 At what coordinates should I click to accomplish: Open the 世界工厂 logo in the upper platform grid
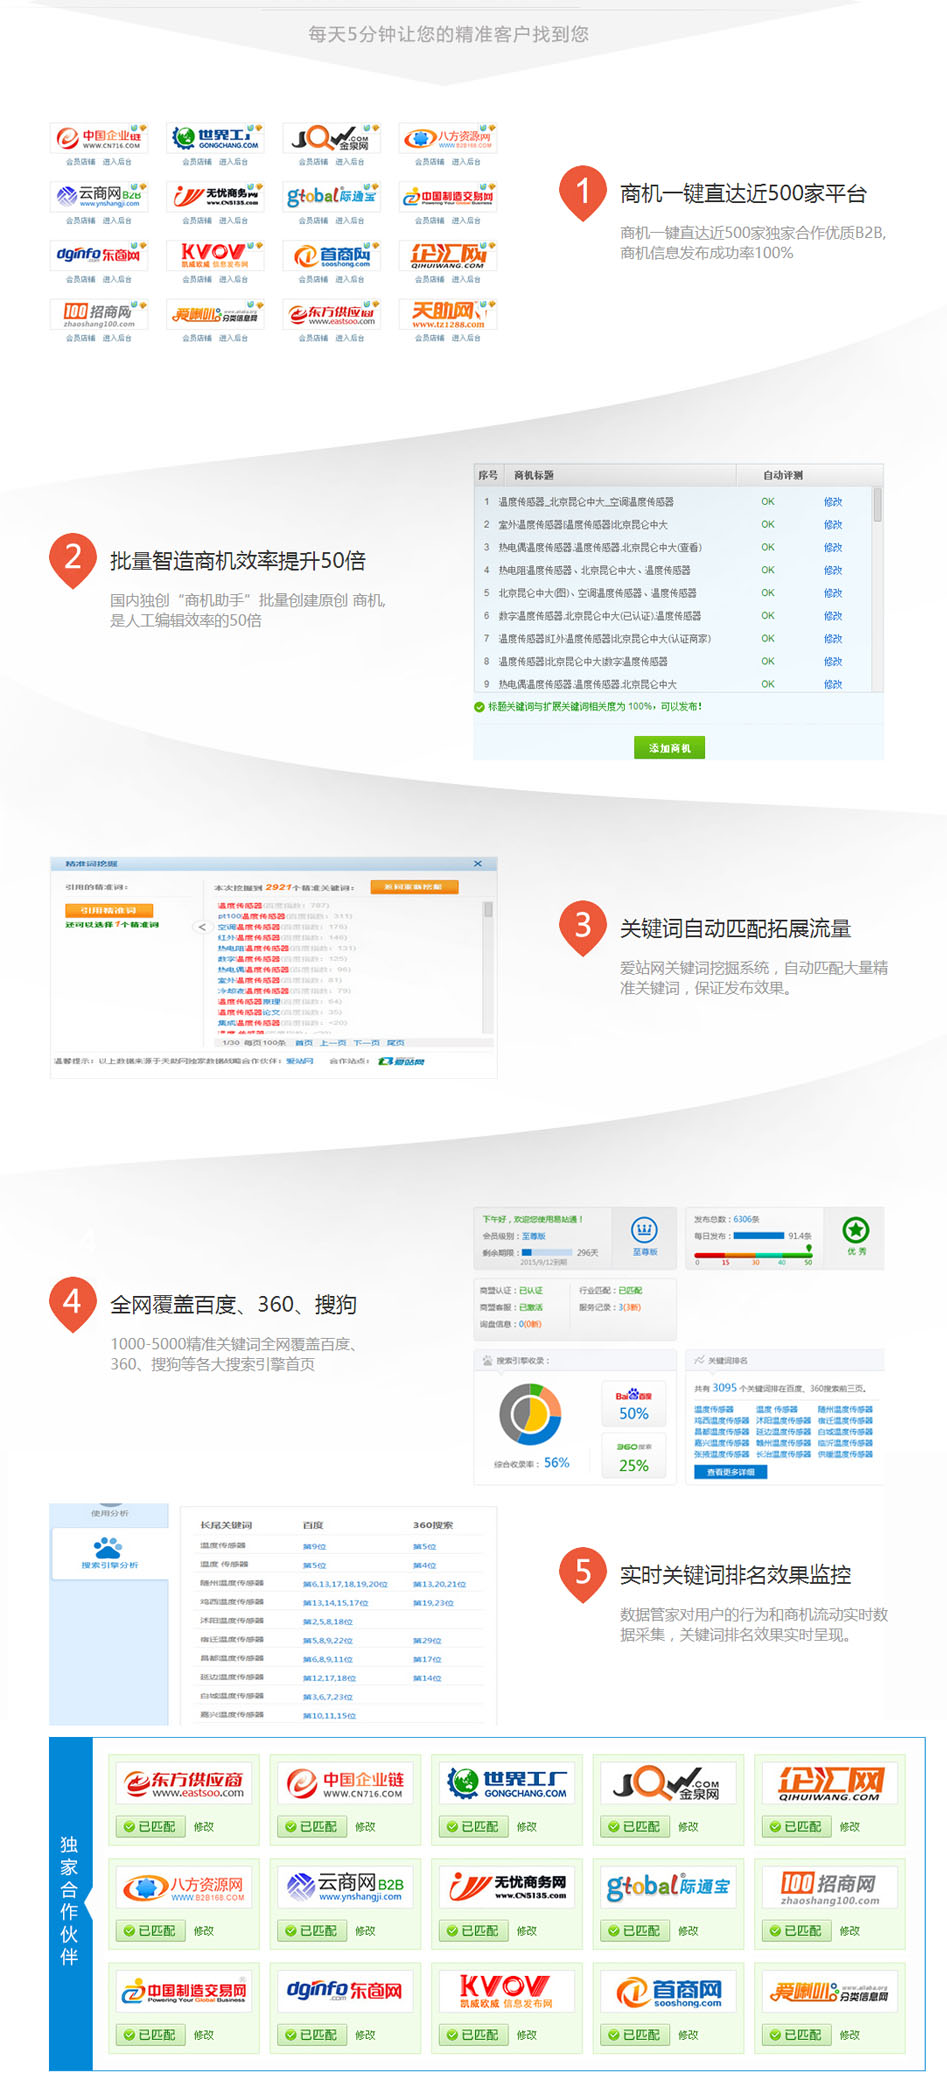point(215,138)
